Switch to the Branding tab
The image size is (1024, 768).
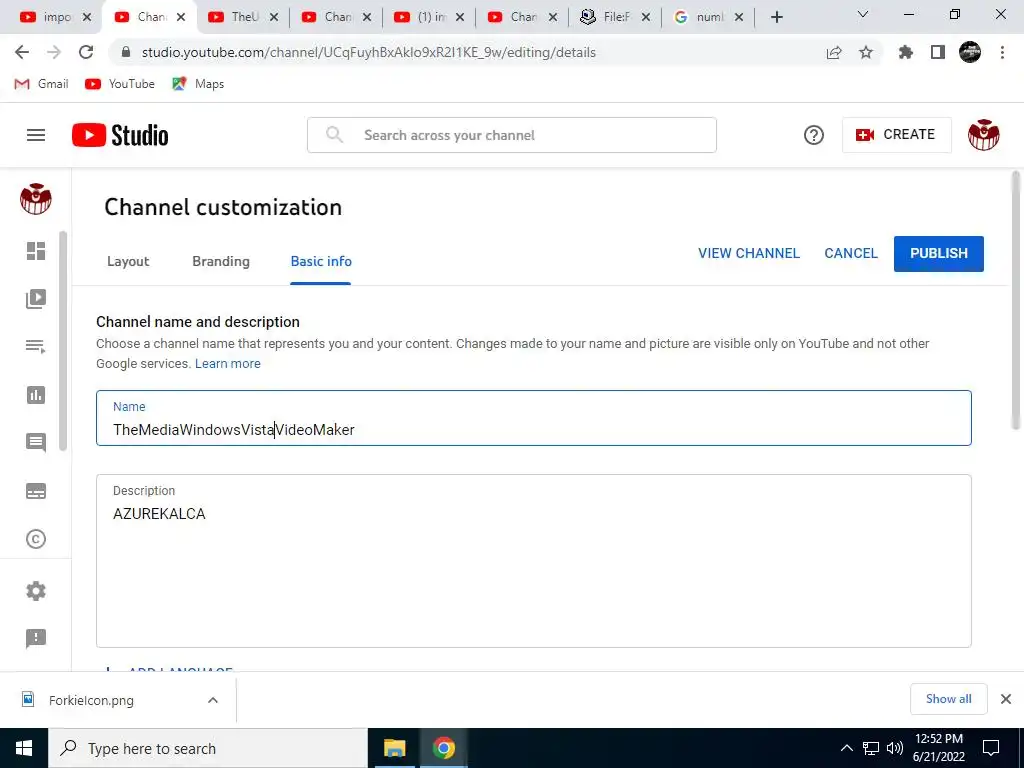(221, 261)
